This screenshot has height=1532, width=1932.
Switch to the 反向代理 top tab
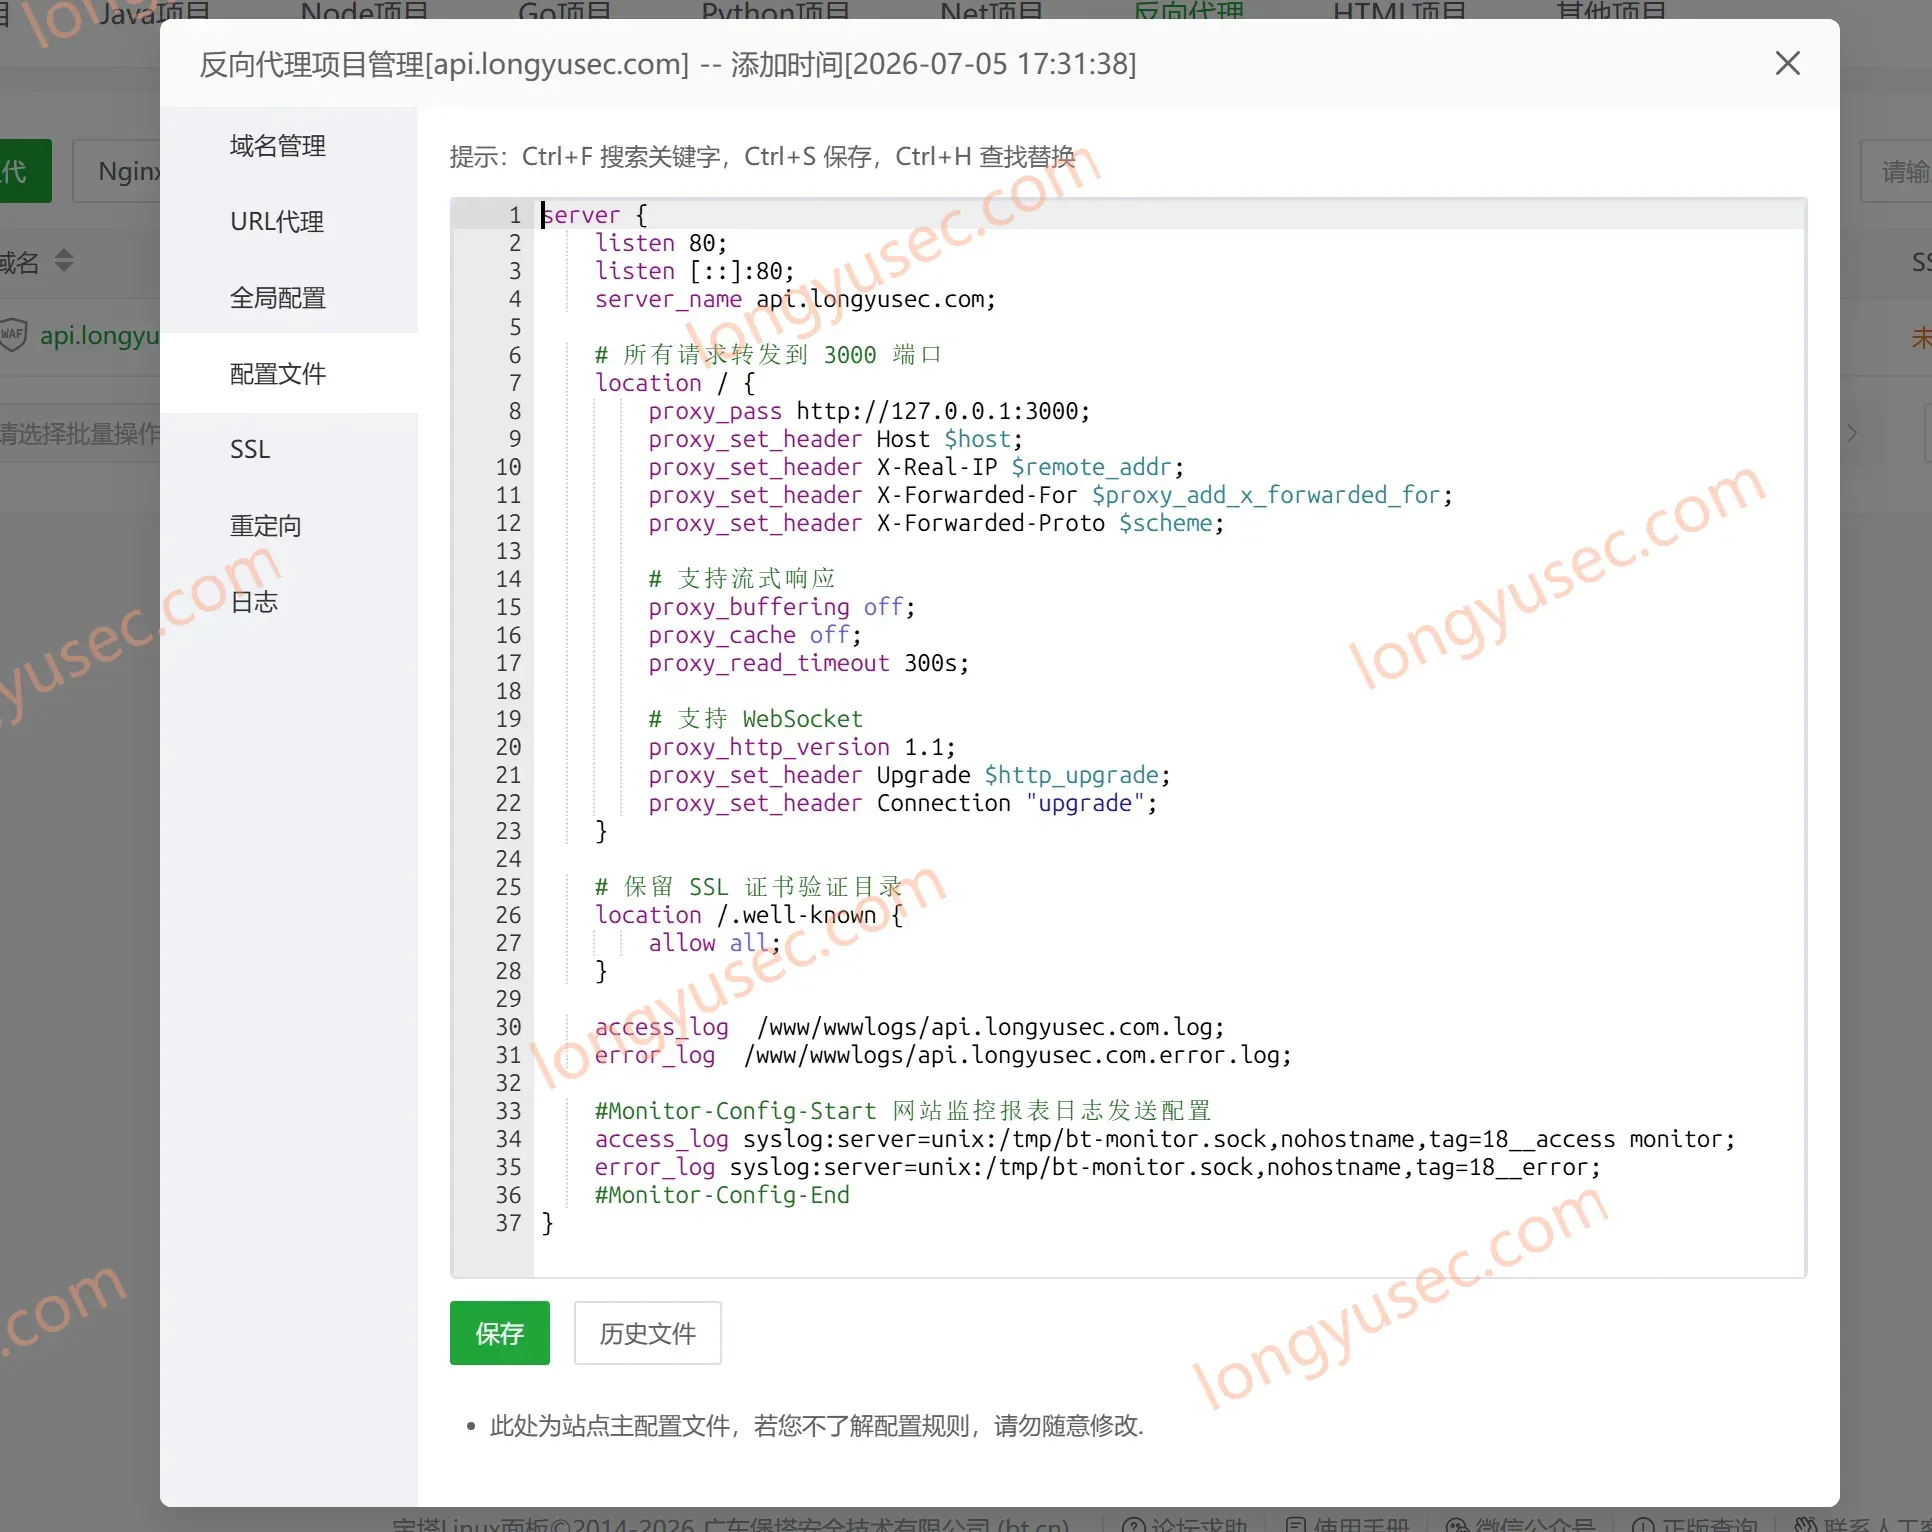[x=1188, y=10]
